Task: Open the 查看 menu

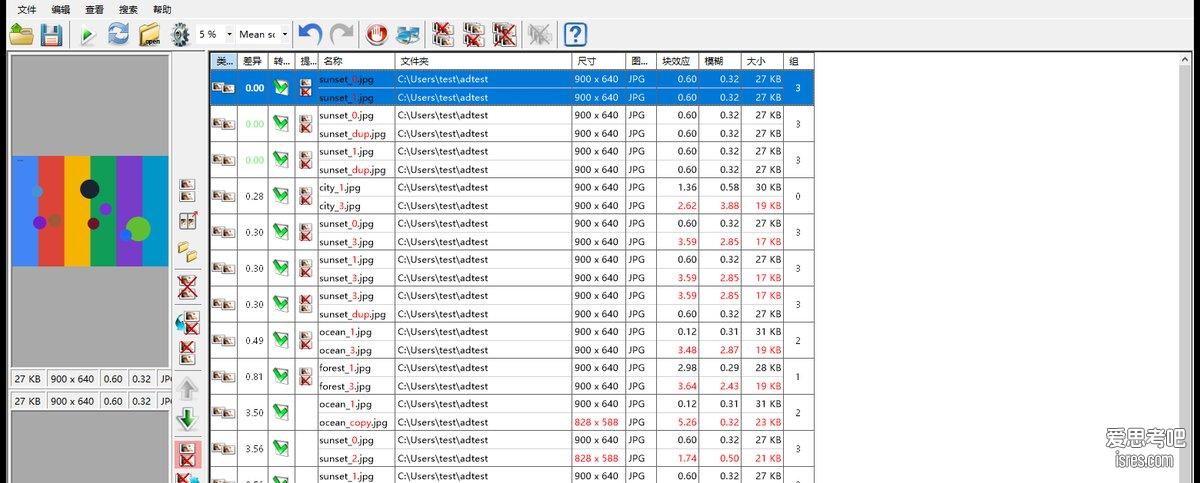Action: [94, 9]
